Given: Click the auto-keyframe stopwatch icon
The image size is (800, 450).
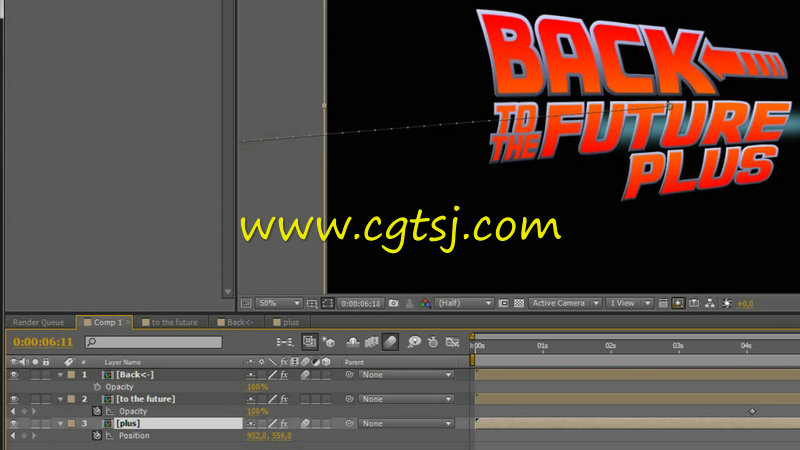Looking at the screenshot, I should pyautogui.click(x=433, y=342).
